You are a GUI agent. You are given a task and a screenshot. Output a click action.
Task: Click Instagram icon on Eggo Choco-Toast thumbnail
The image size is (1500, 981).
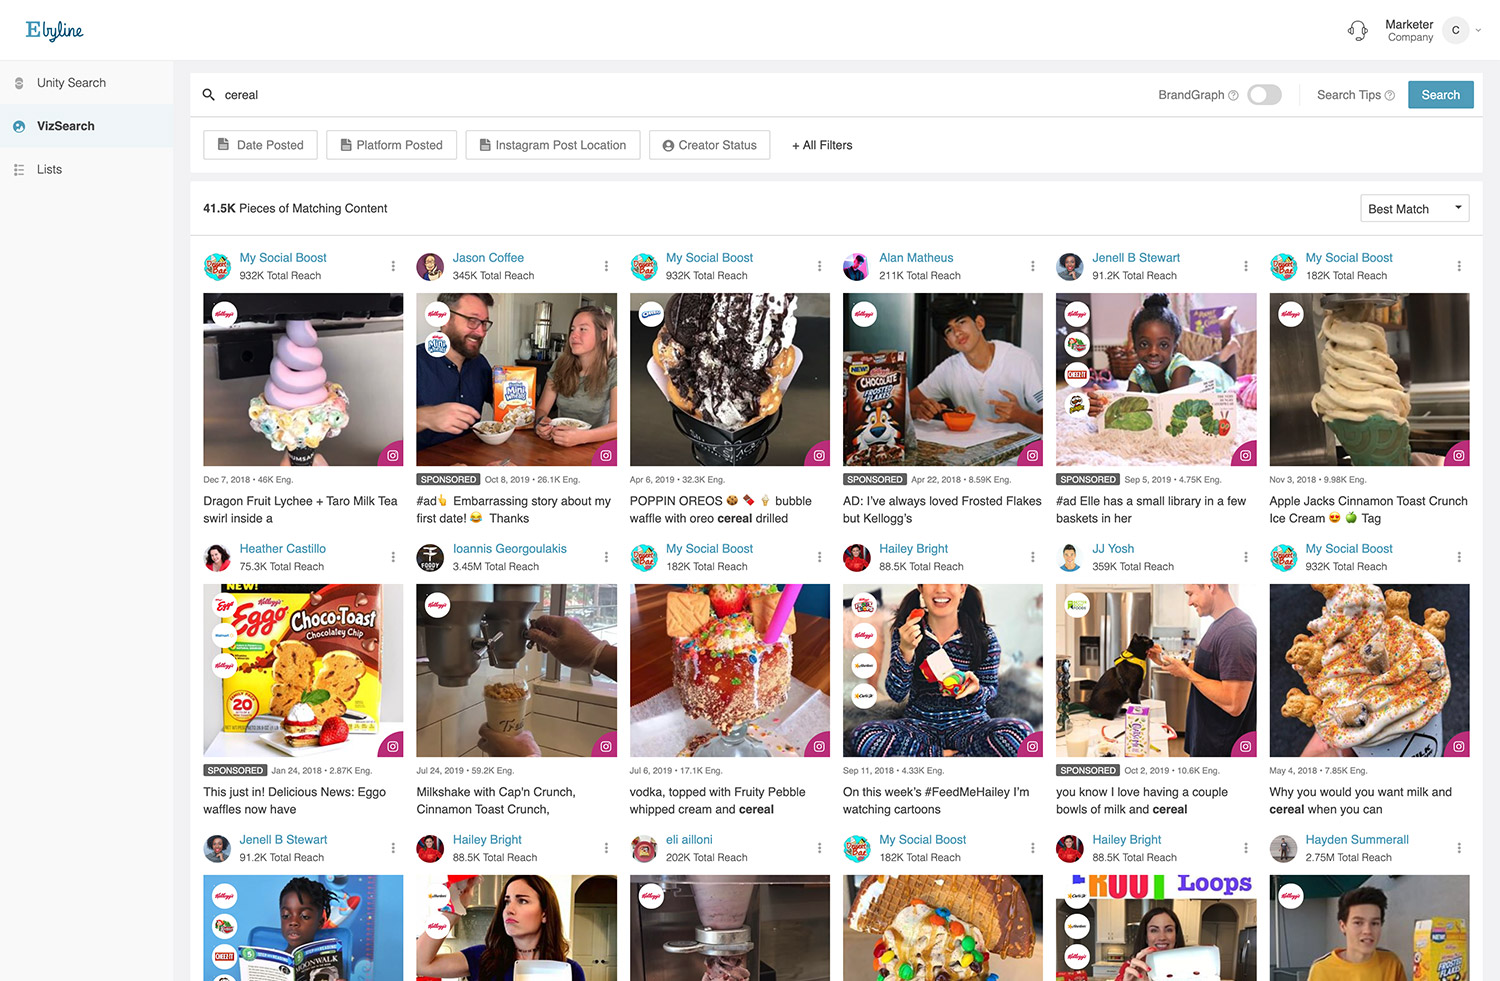393,746
